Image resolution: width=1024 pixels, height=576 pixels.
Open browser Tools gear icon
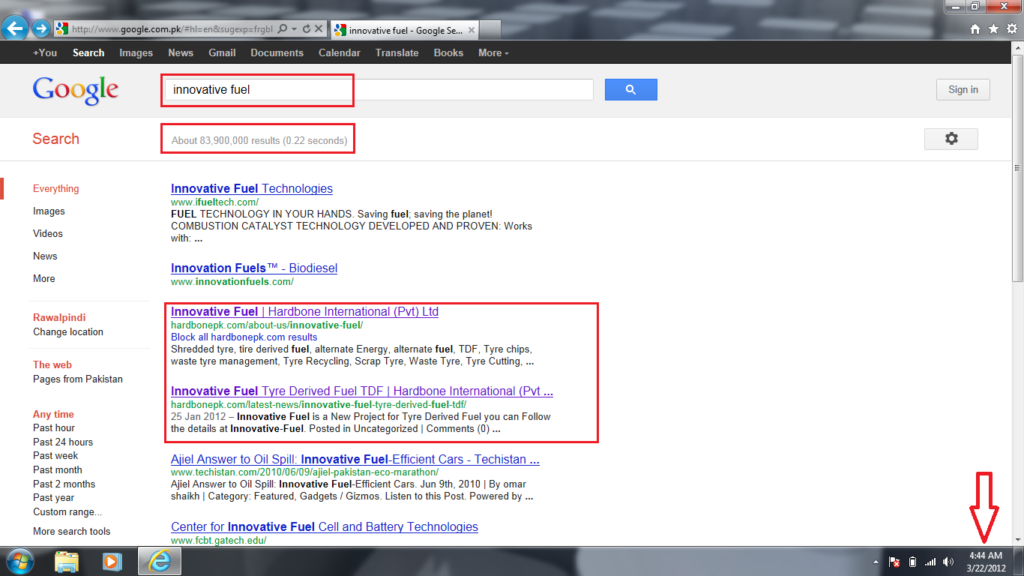click(1012, 29)
